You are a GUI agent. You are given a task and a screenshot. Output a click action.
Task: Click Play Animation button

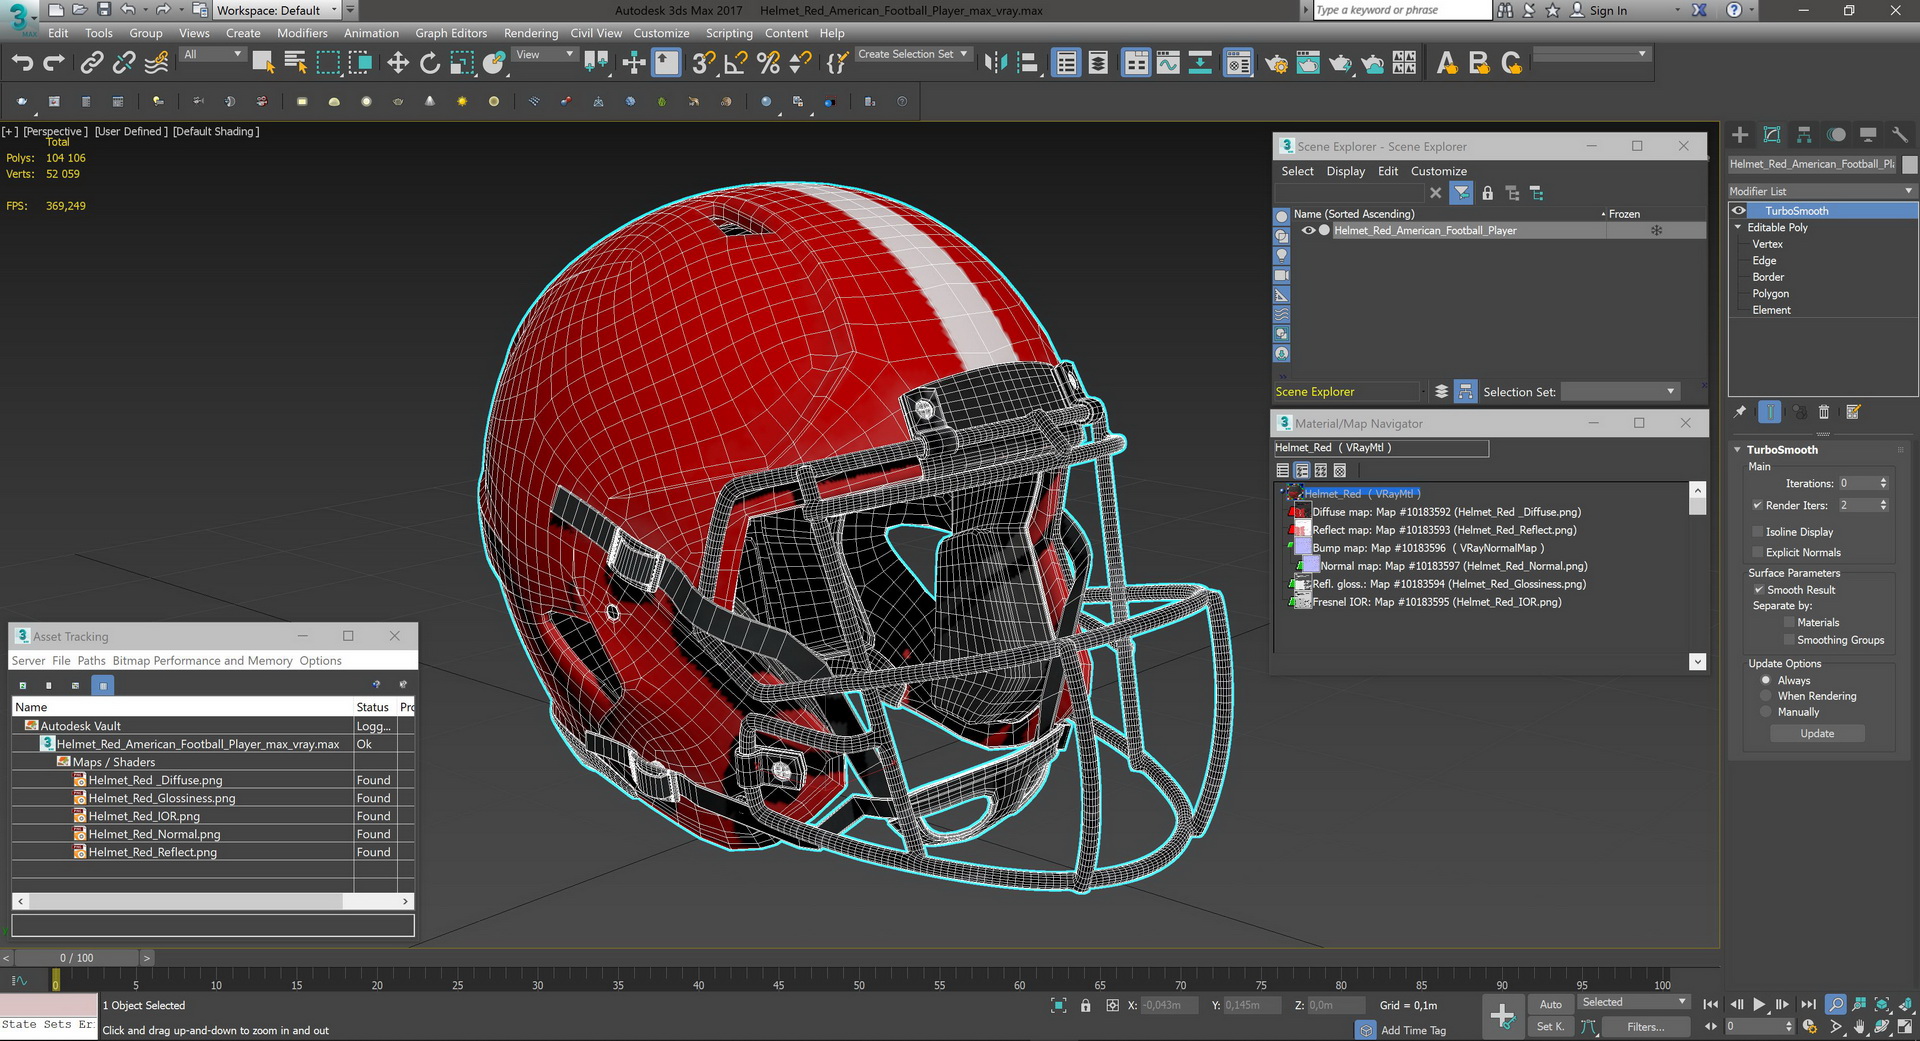pos(1759,1004)
